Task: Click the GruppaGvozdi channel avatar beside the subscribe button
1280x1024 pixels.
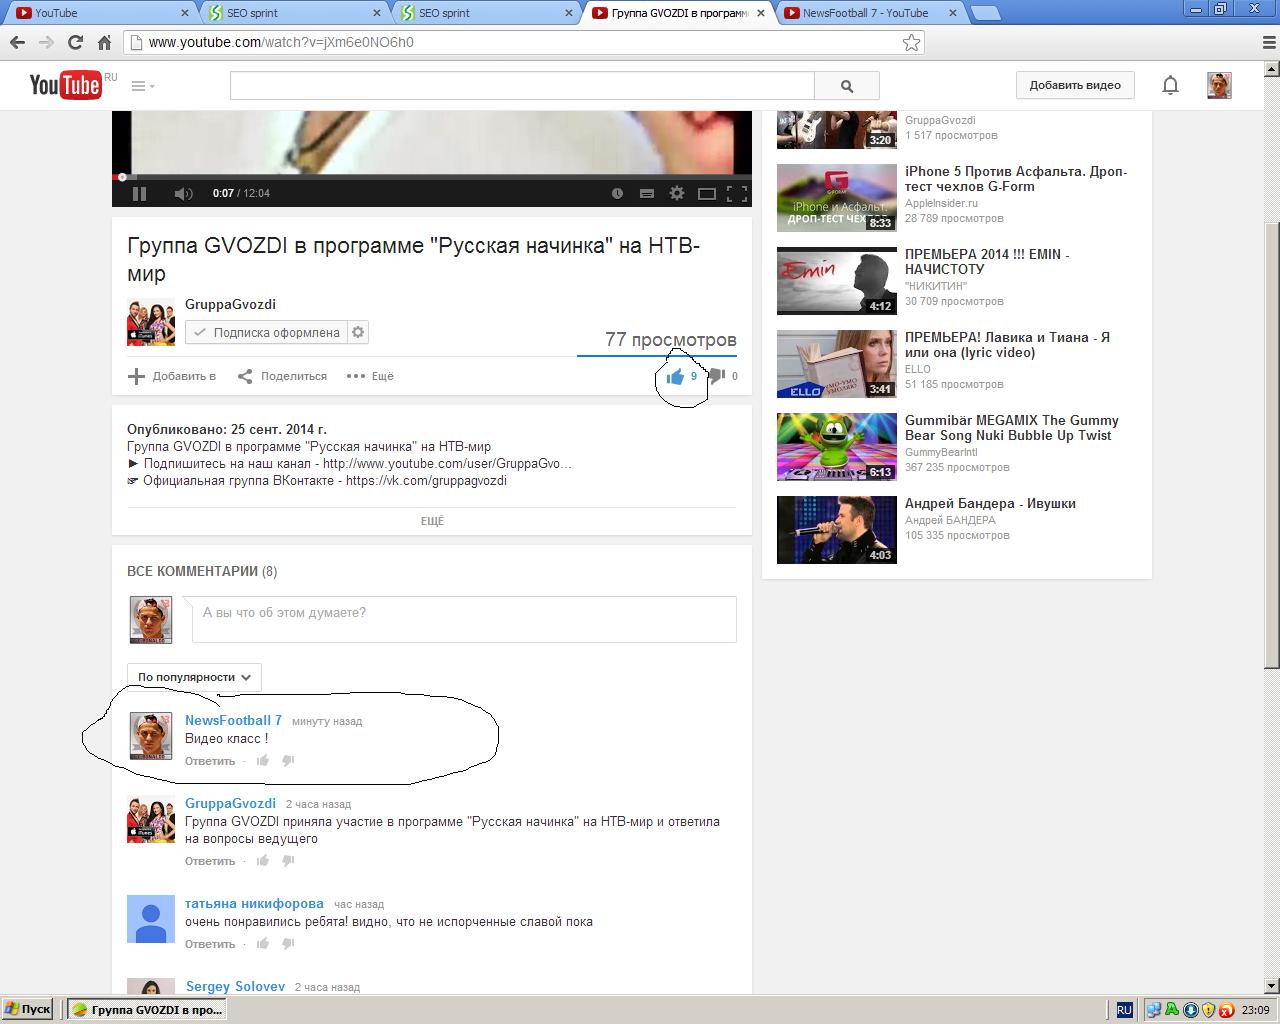Action: point(151,321)
